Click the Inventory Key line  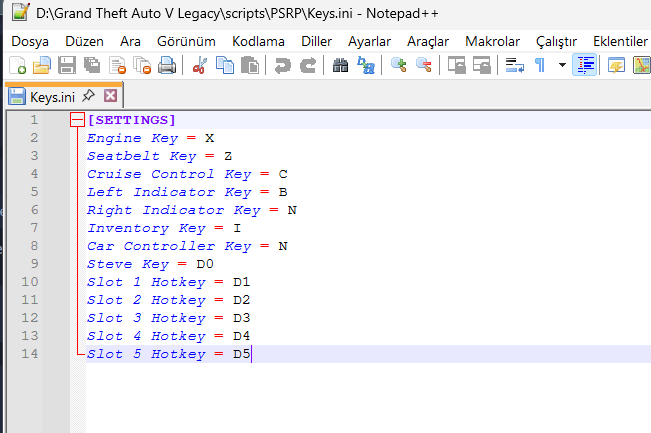[164, 228]
